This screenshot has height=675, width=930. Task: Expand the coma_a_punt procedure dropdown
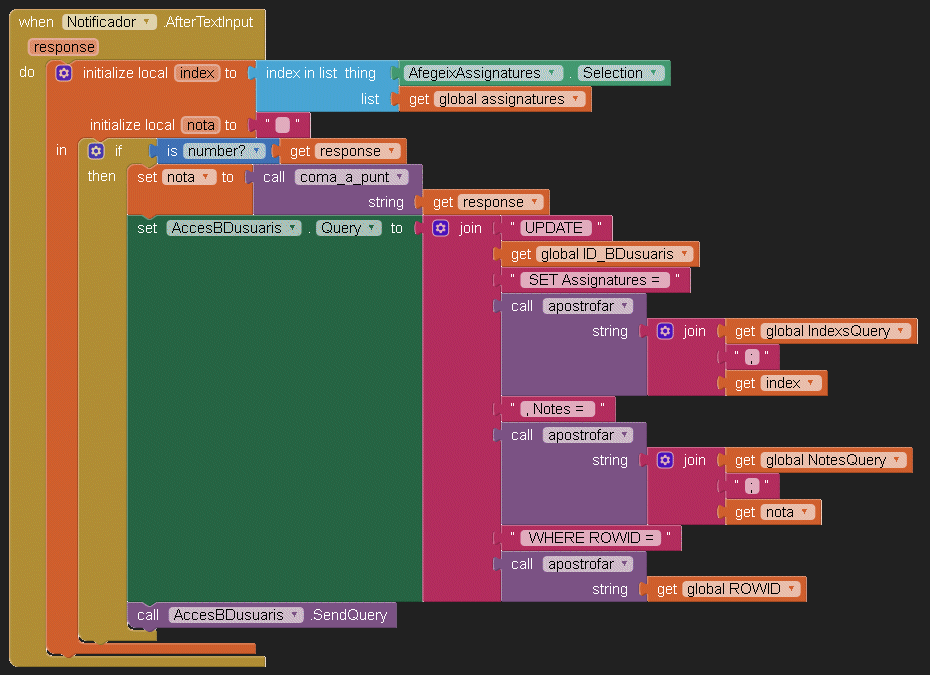(x=400, y=177)
